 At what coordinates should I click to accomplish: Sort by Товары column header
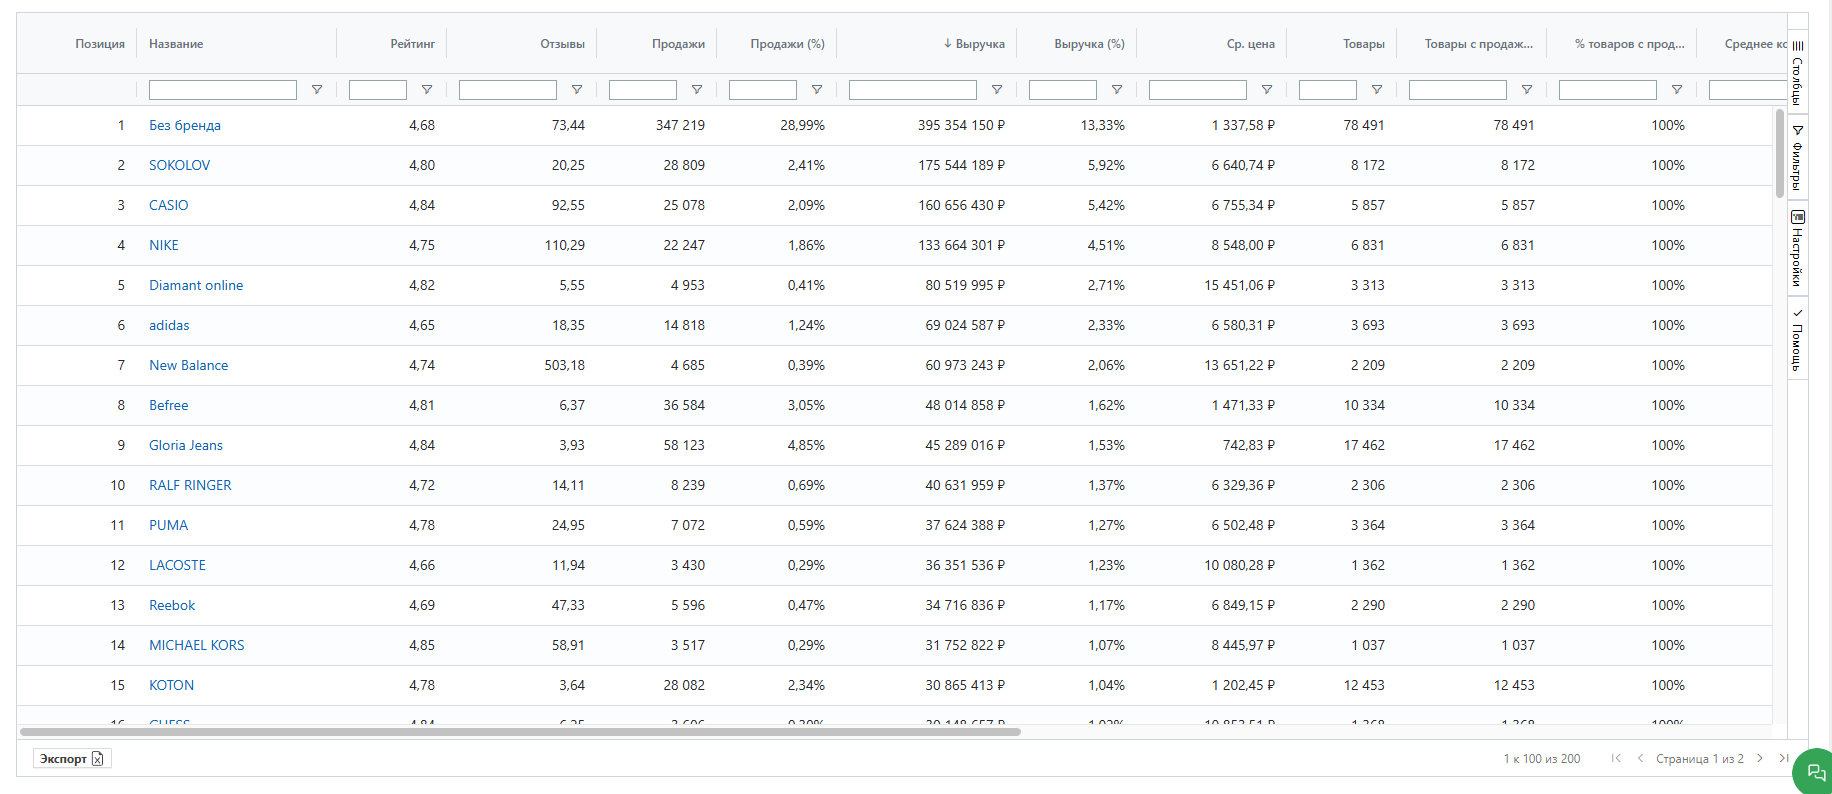point(1364,44)
